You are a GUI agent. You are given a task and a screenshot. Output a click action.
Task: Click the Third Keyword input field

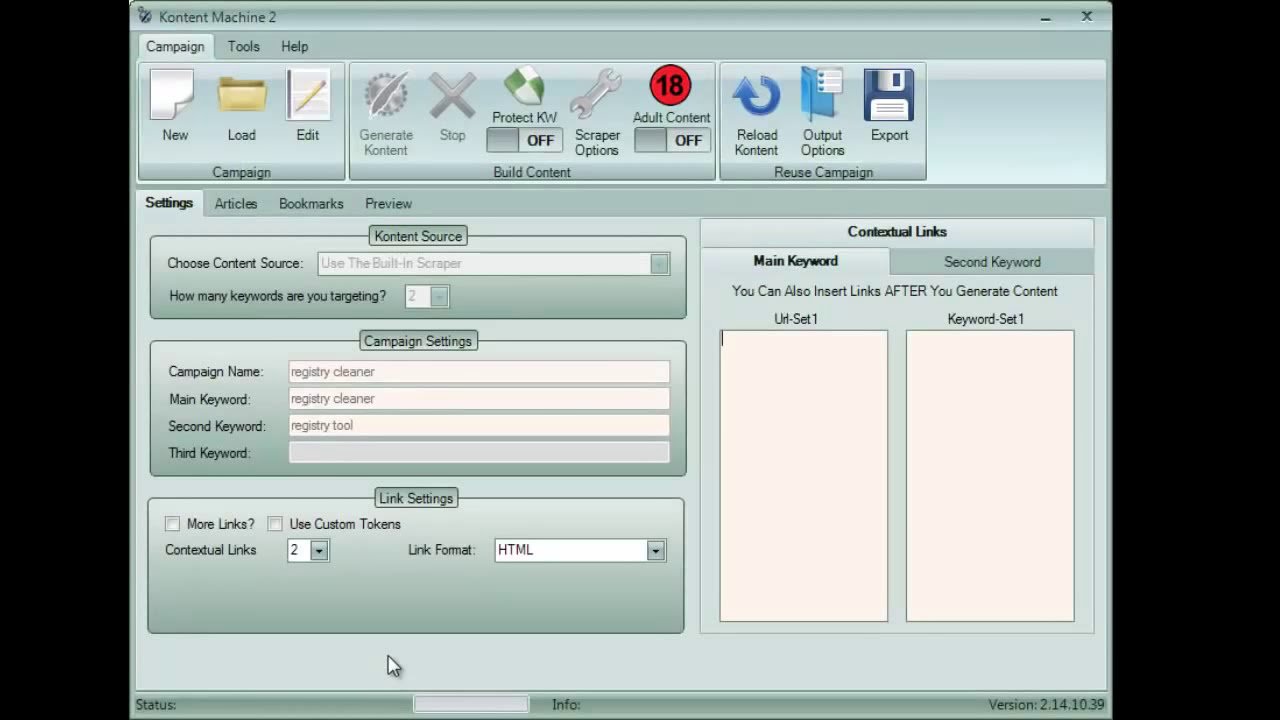point(479,453)
